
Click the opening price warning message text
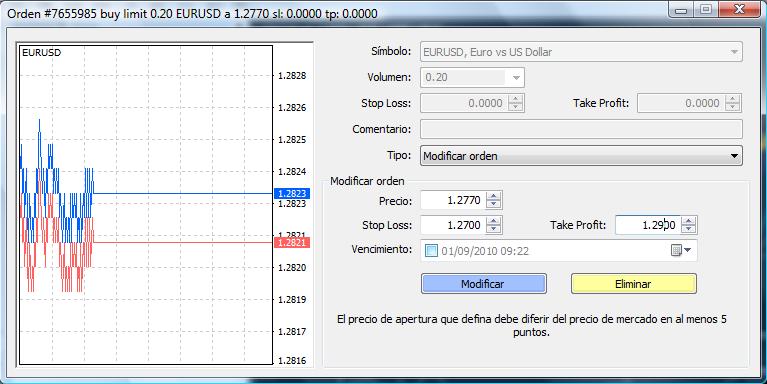[532, 325]
